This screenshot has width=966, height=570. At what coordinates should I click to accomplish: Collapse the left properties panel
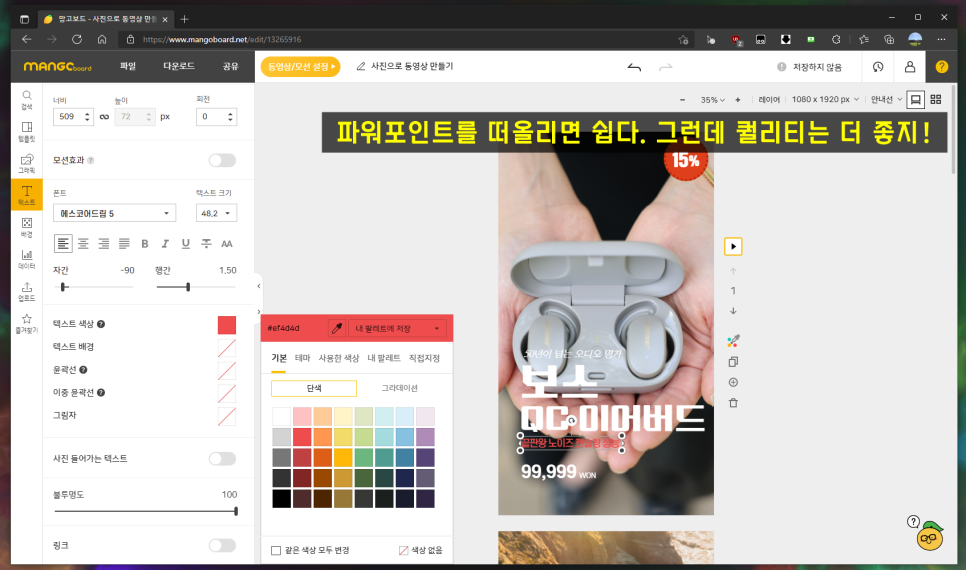click(x=259, y=286)
